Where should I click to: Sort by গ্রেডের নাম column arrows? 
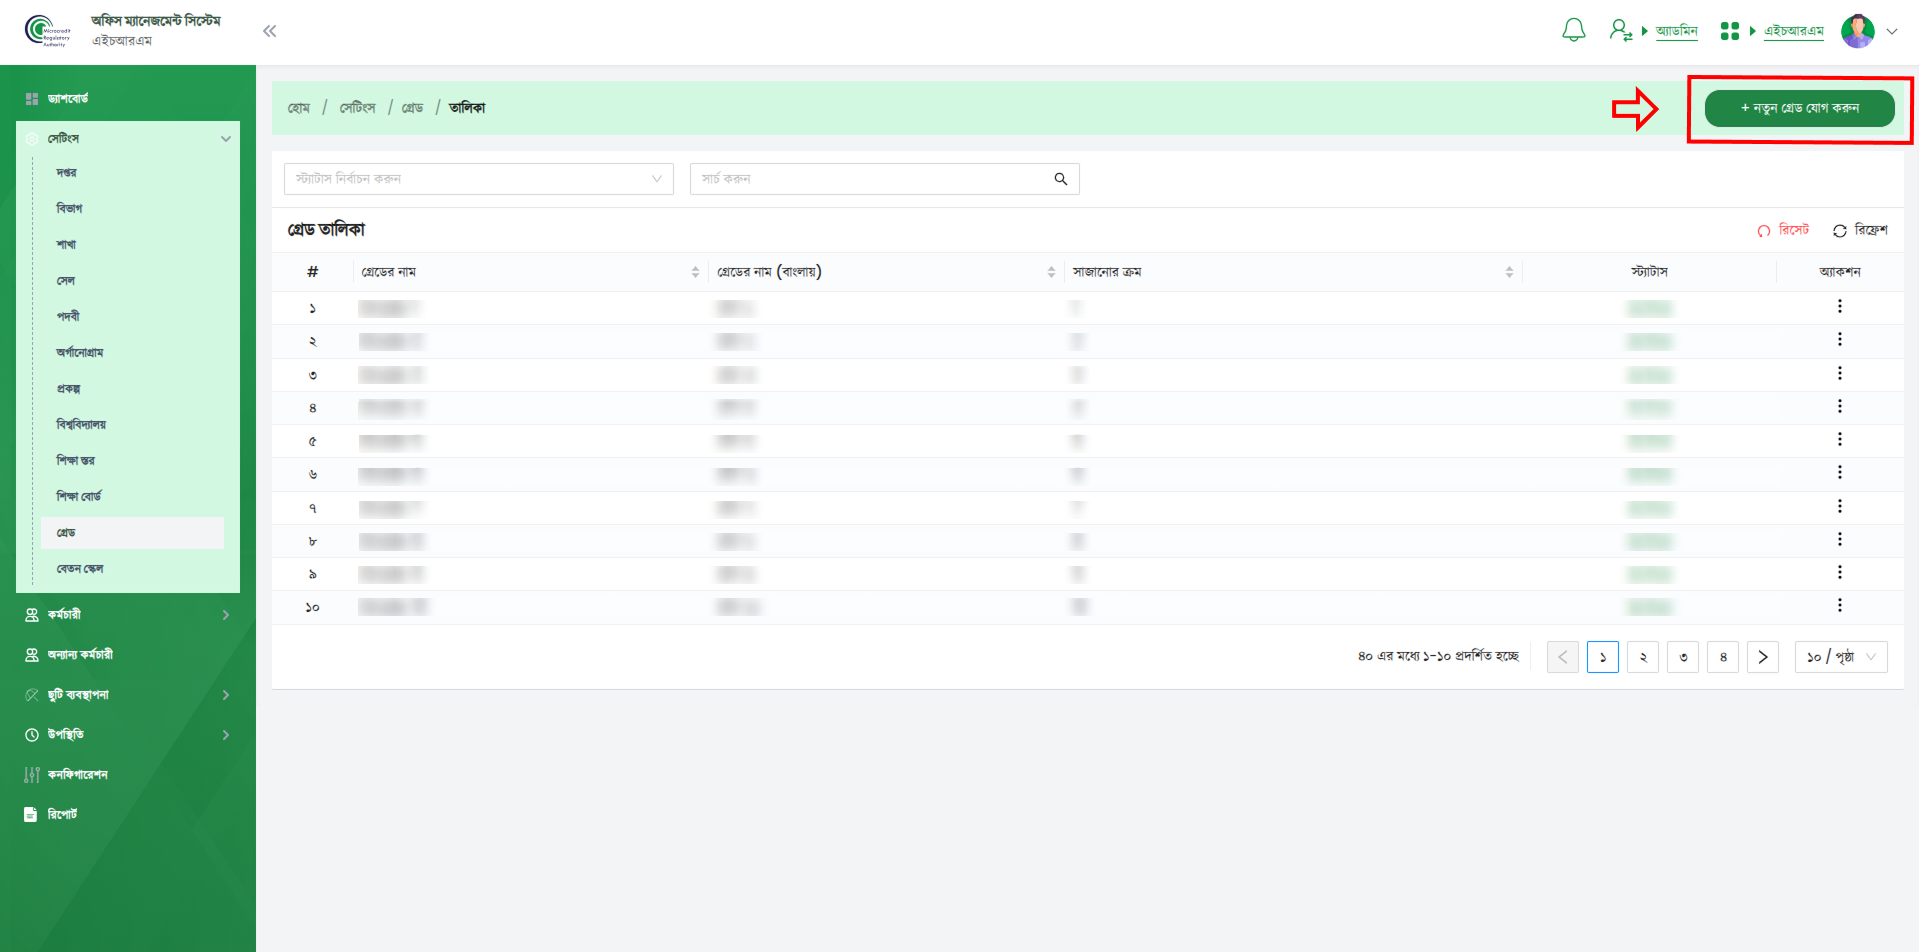click(x=695, y=272)
